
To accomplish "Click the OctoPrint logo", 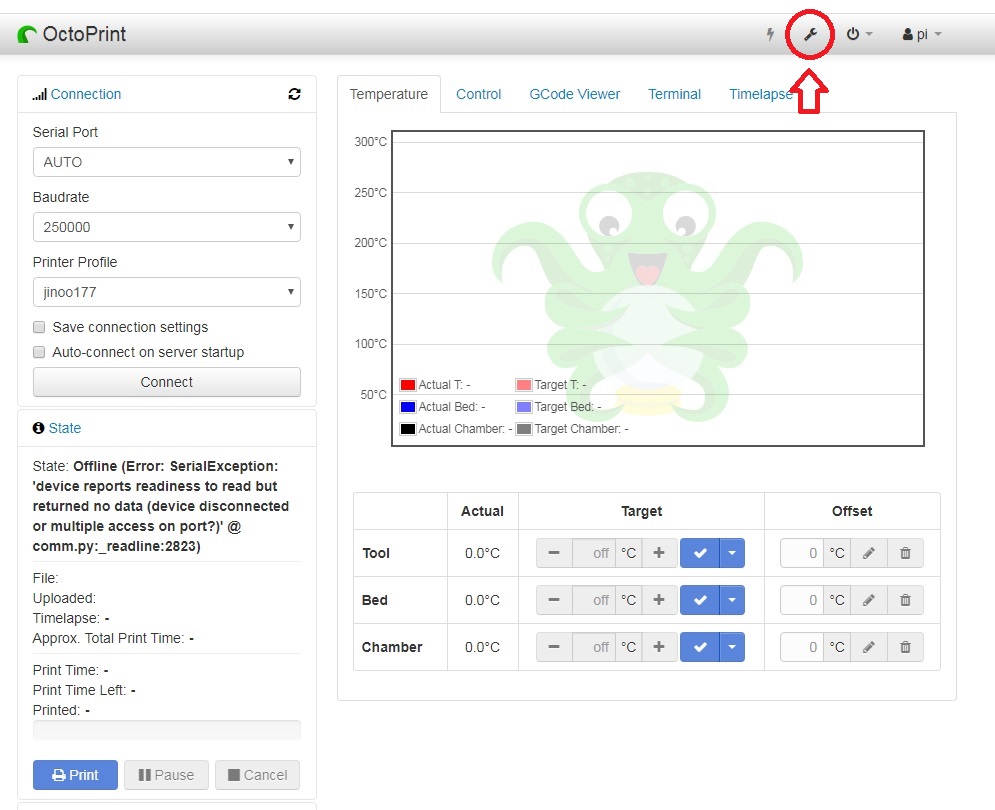I will tap(72, 34).
